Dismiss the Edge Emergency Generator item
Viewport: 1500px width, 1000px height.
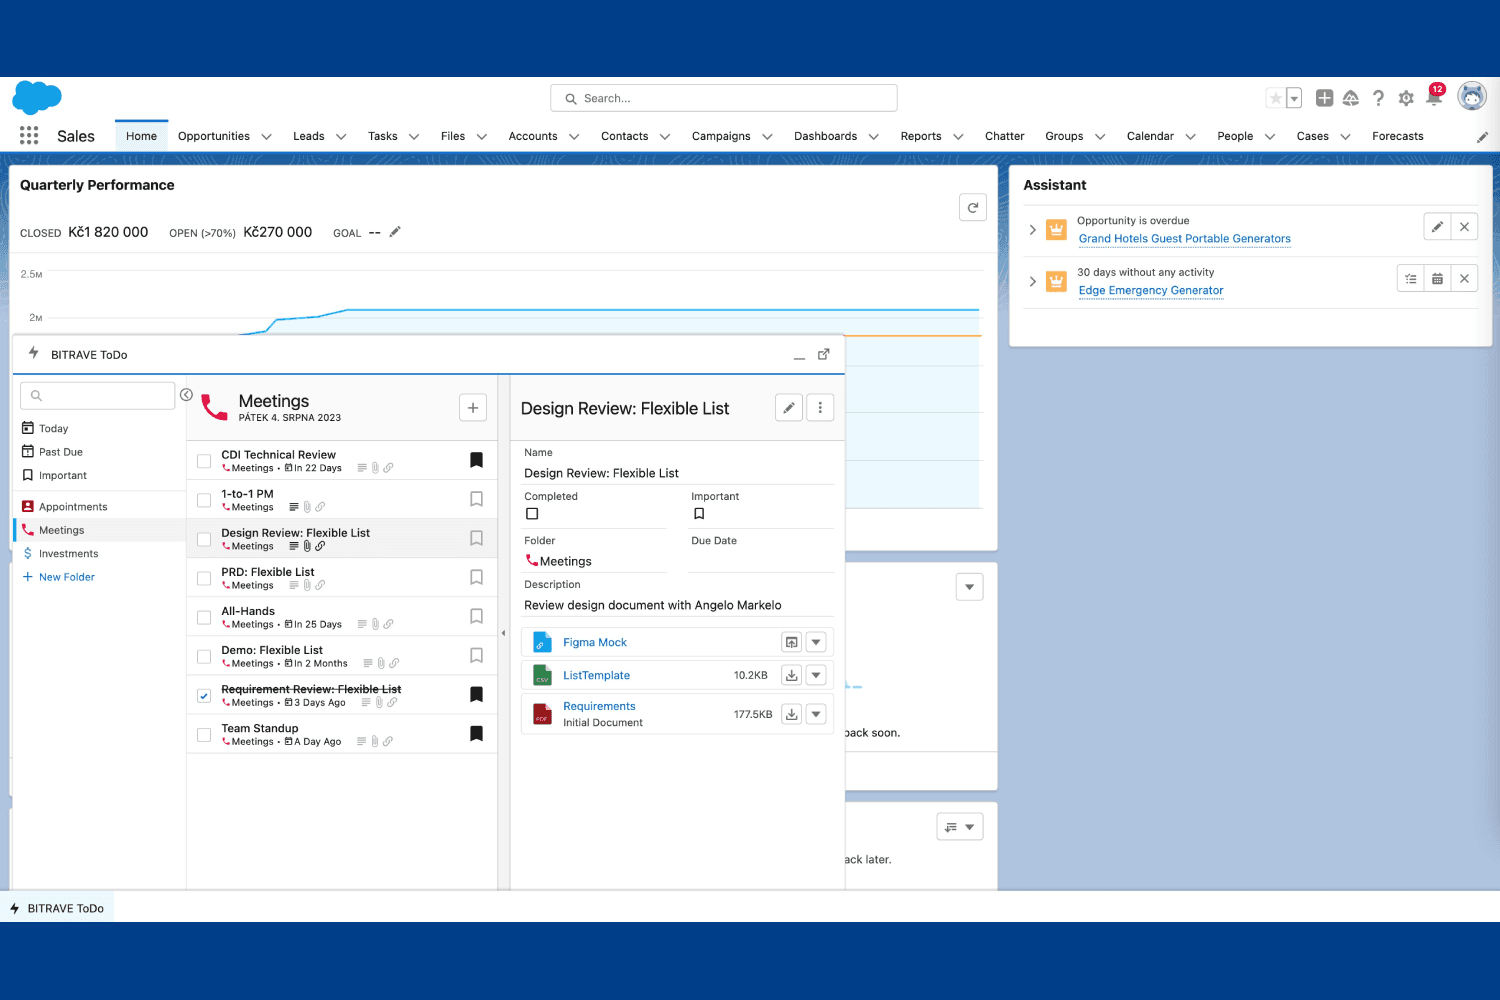pyautogui.click(x=1464, y=279)
